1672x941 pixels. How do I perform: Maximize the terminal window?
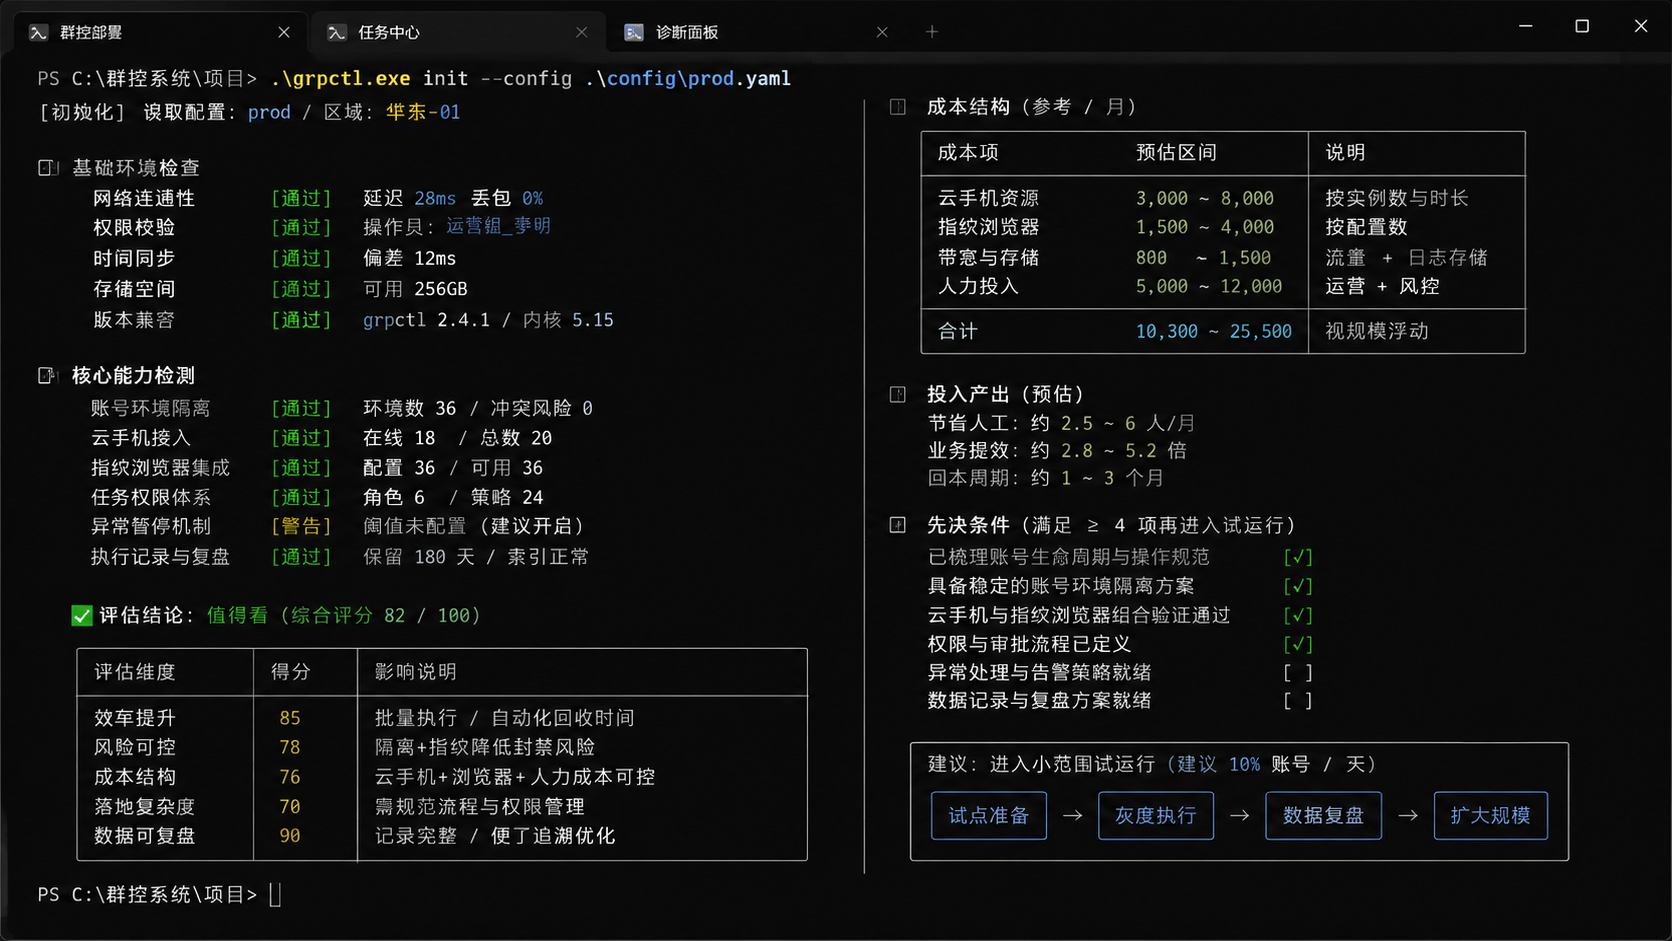tap(1582, 26)
